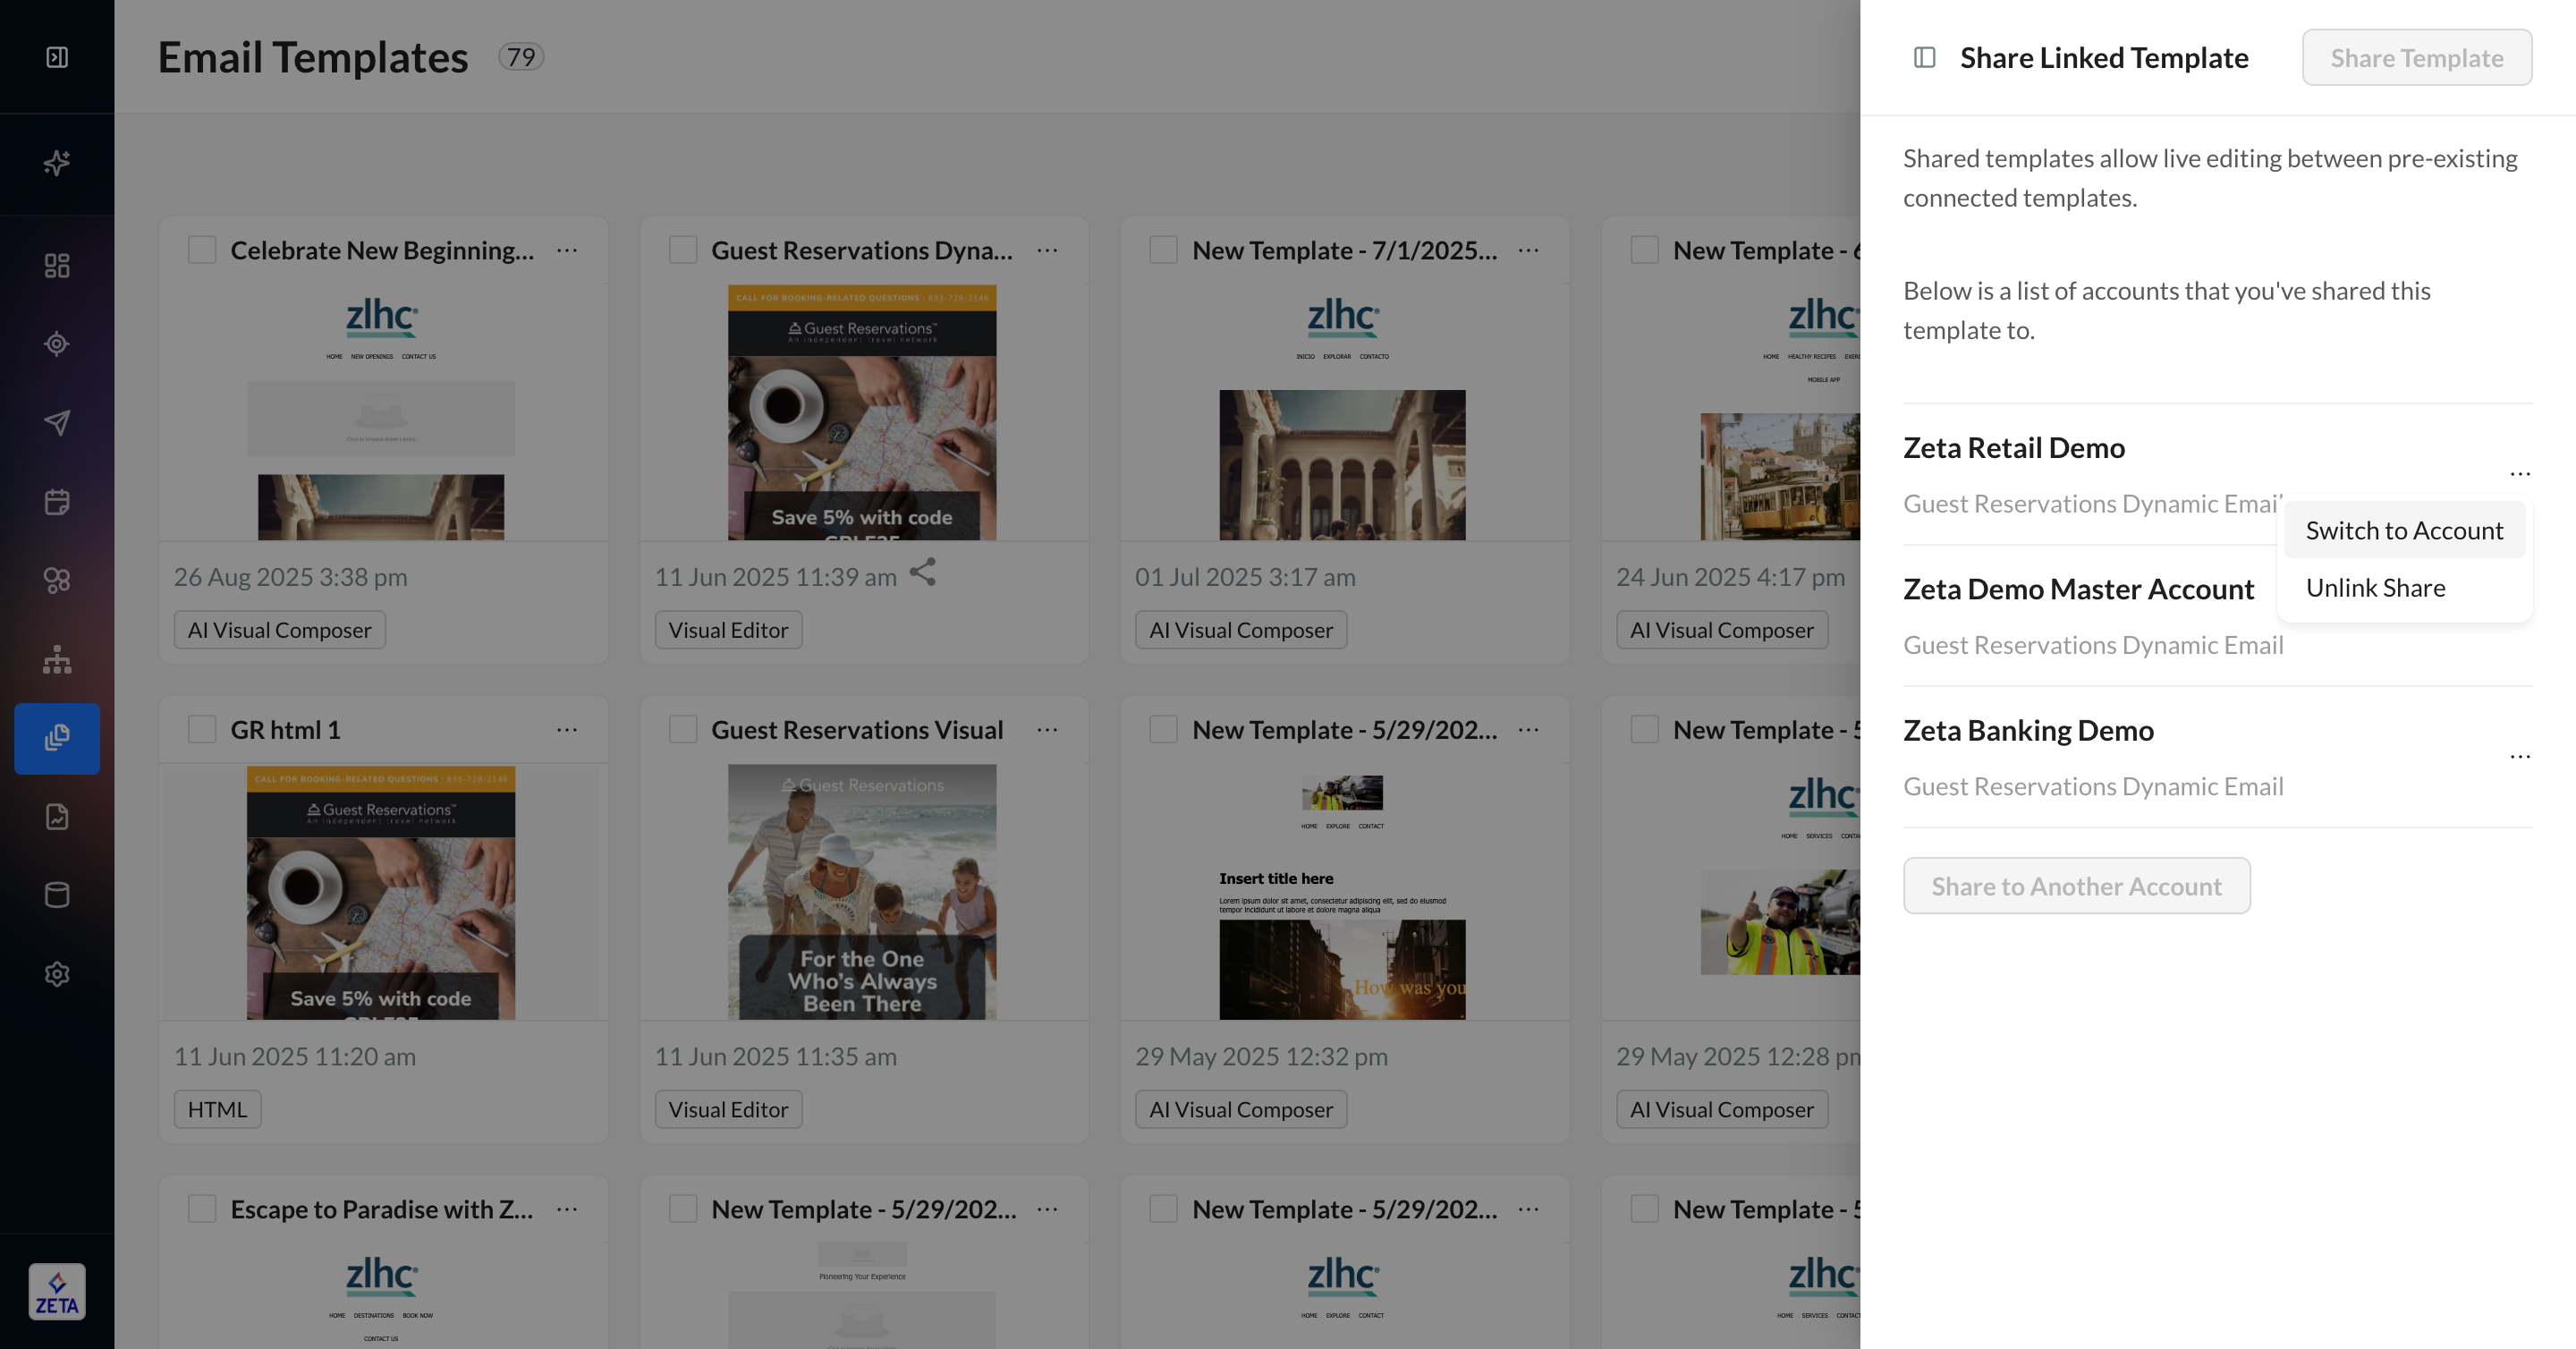Open the database cylinder icon in sidebar
This screenshot has height=1349, width=2576.
tap(57, 895)
